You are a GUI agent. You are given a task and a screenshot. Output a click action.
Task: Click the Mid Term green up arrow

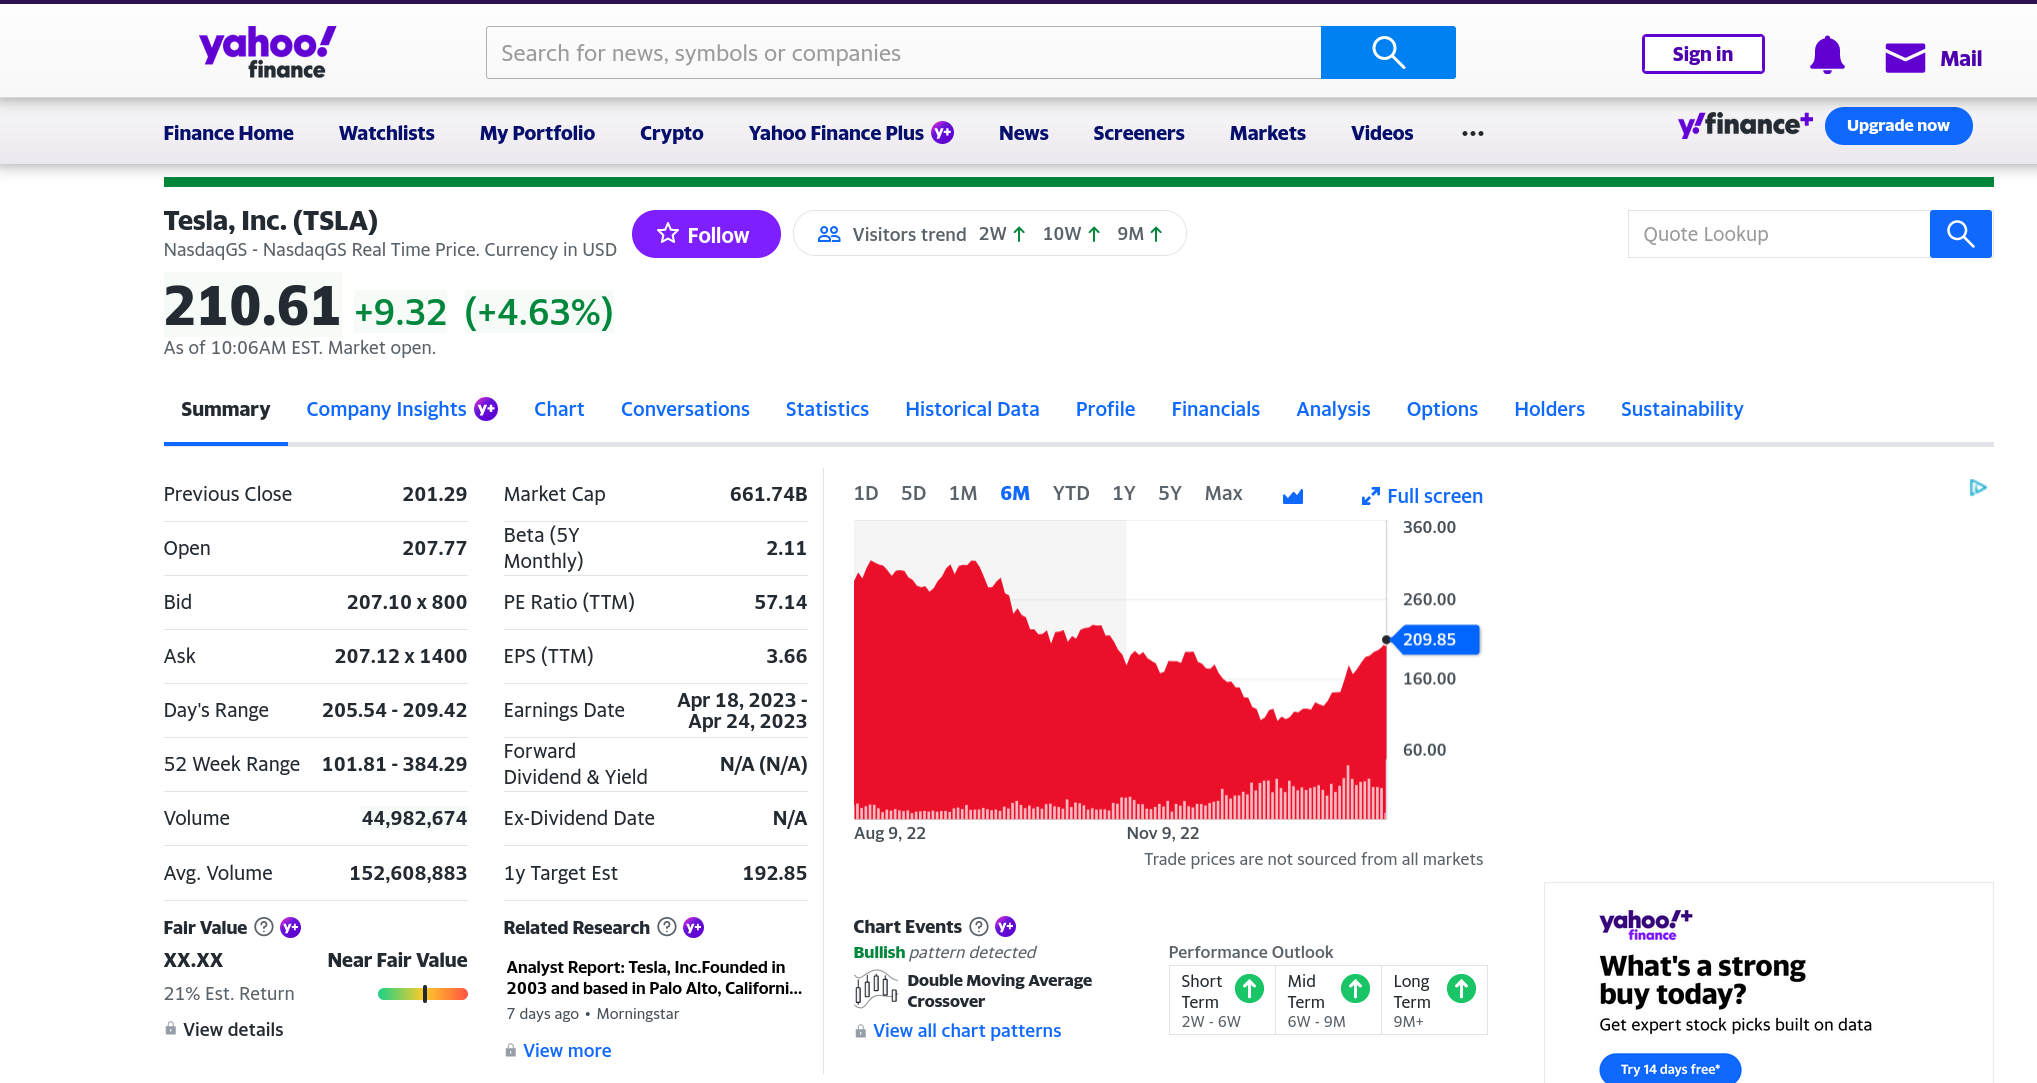tap(1355, 989)
